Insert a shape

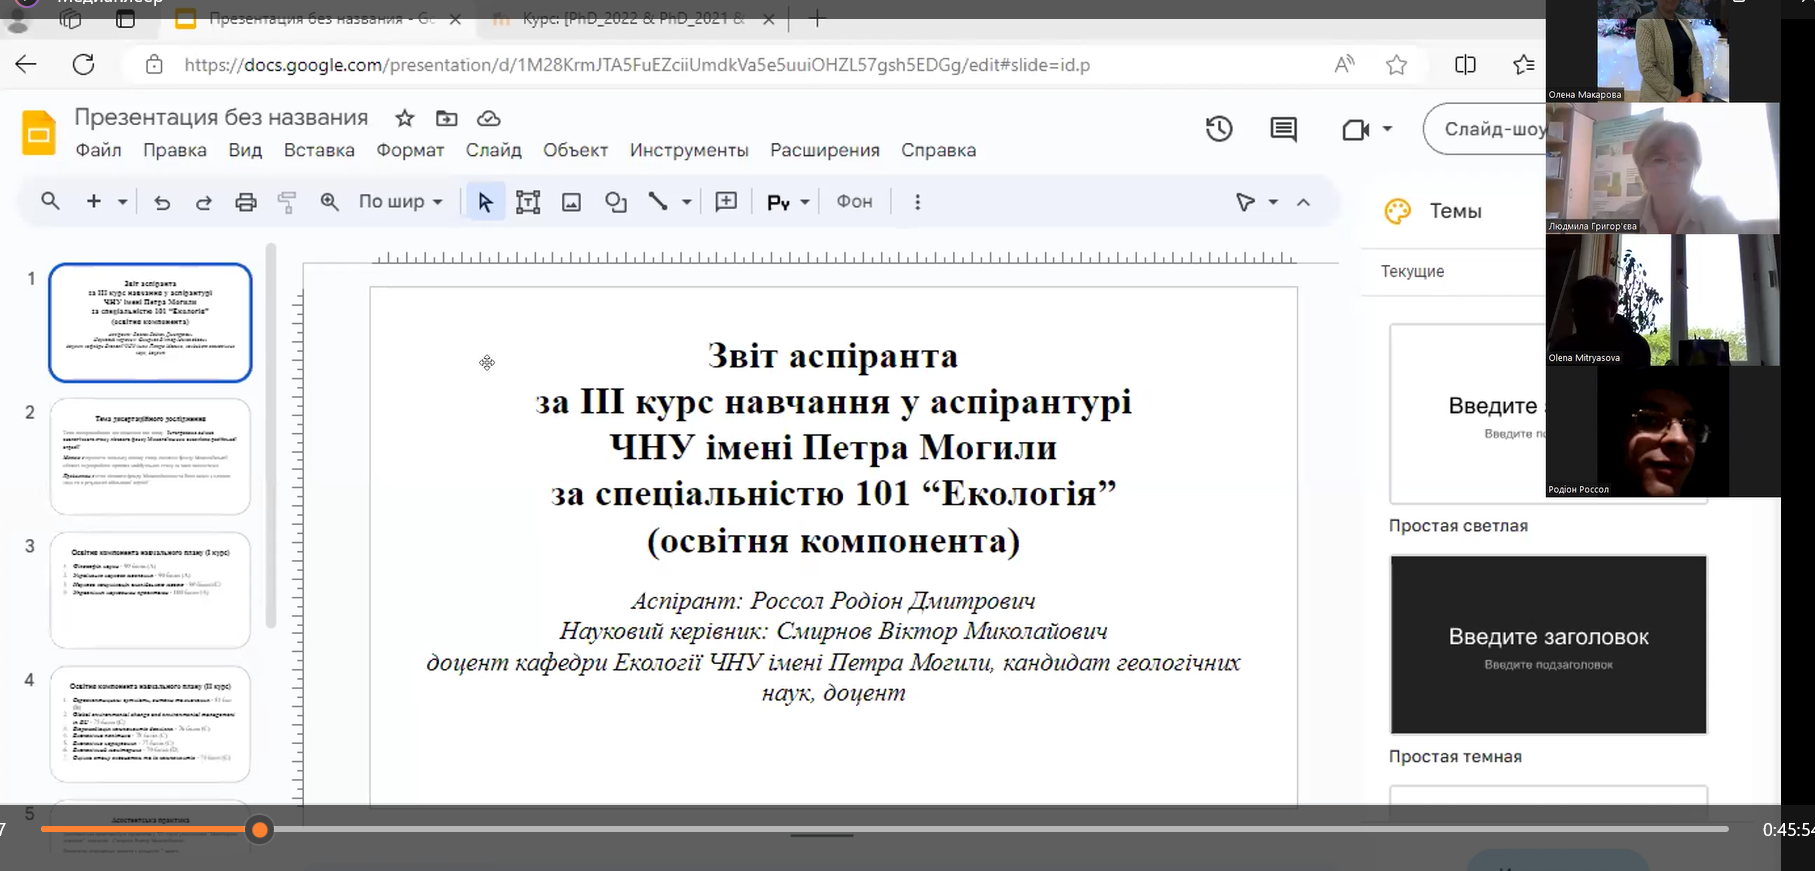click(616, 203)
